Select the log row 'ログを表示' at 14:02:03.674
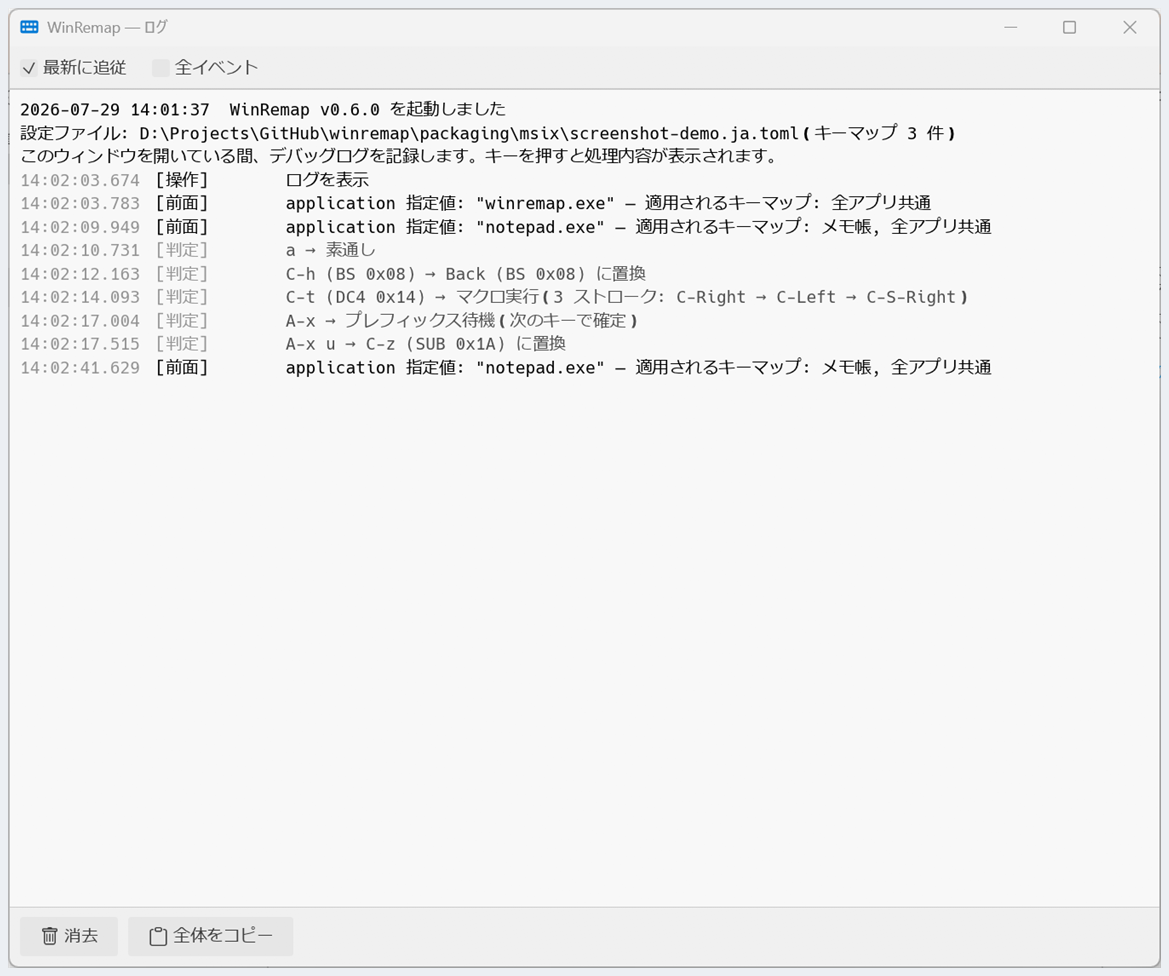Image resolution: width=1169 pixels, height=976 pixels. pyautogui.click(x=195, y=180)
